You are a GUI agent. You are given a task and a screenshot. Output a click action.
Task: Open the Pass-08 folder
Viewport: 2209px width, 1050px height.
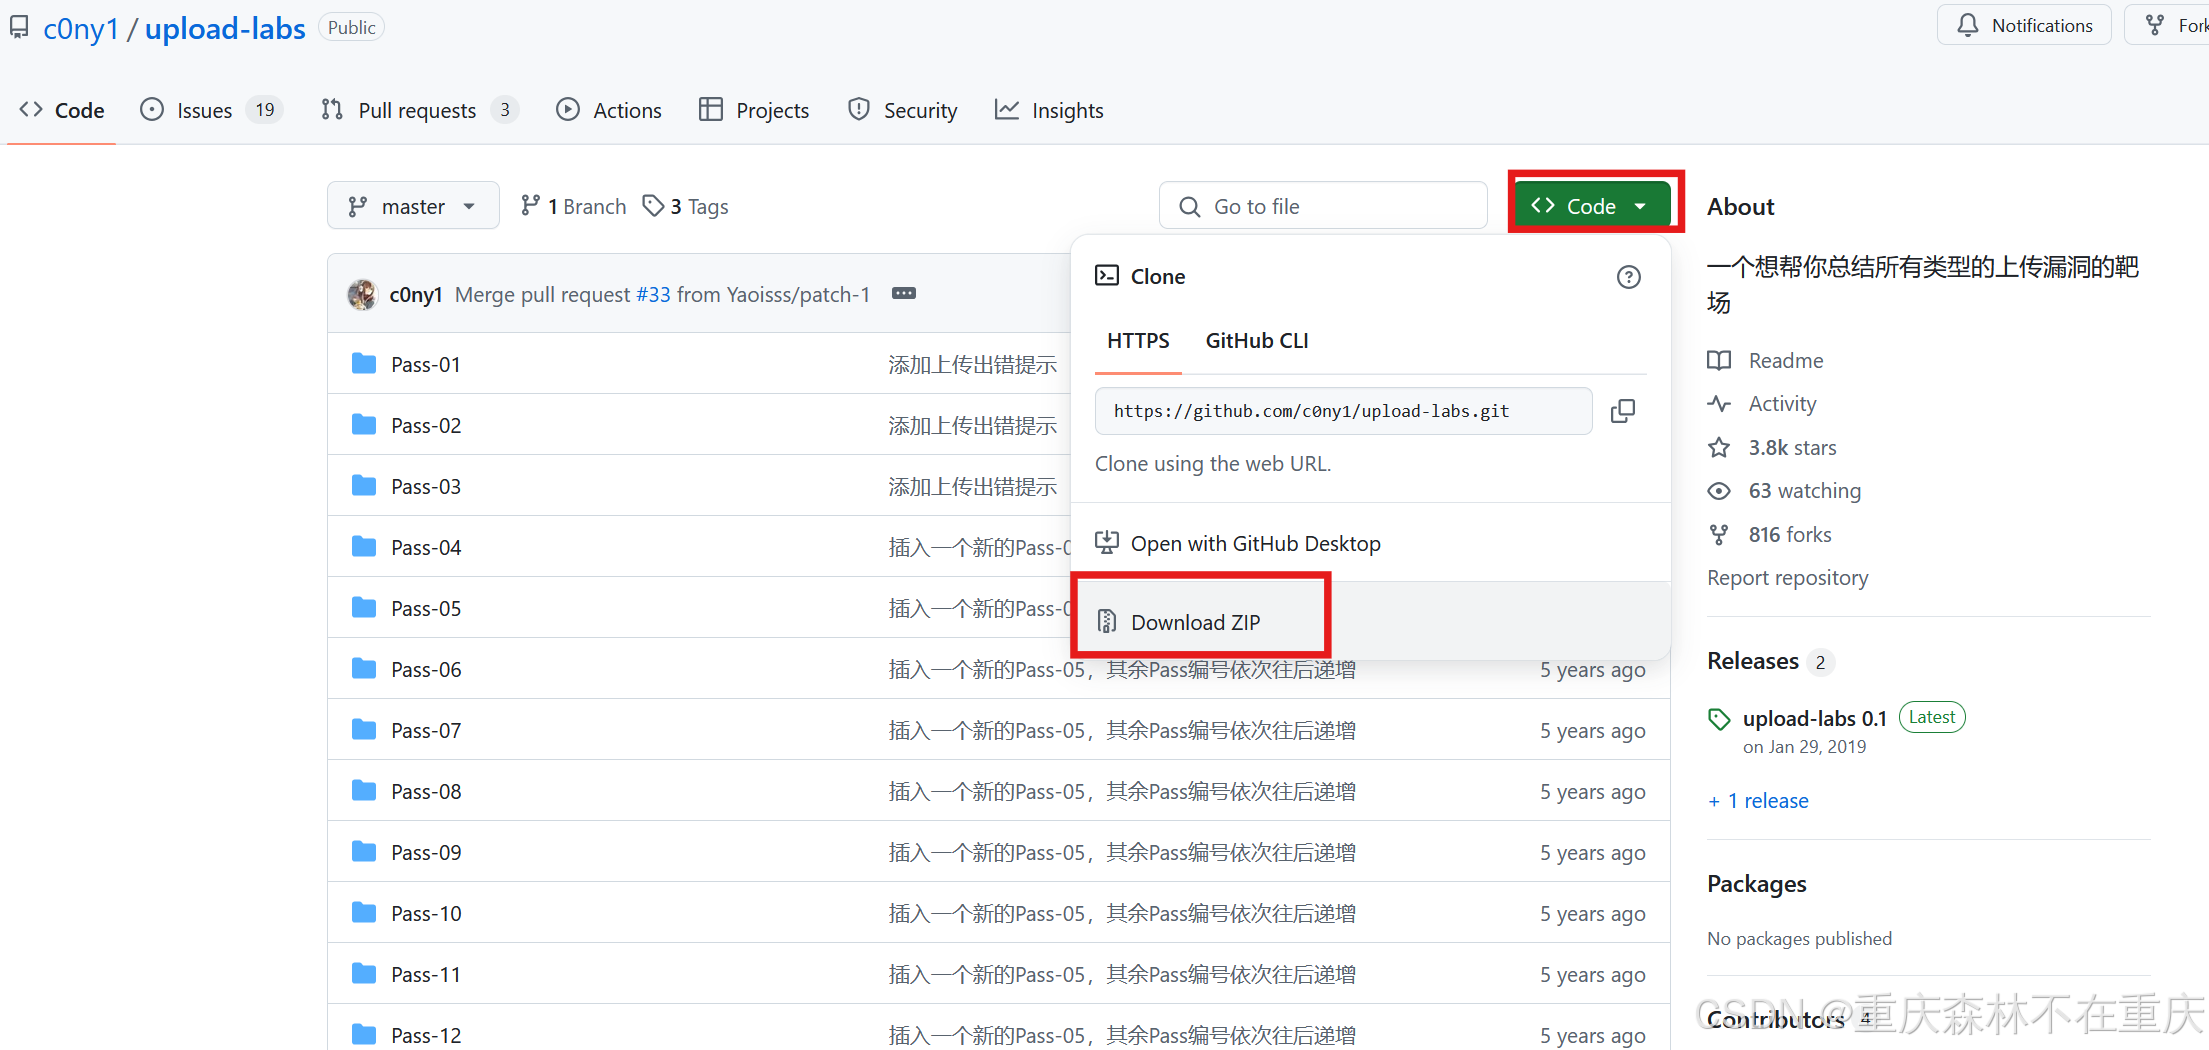[x=426, y=792]
